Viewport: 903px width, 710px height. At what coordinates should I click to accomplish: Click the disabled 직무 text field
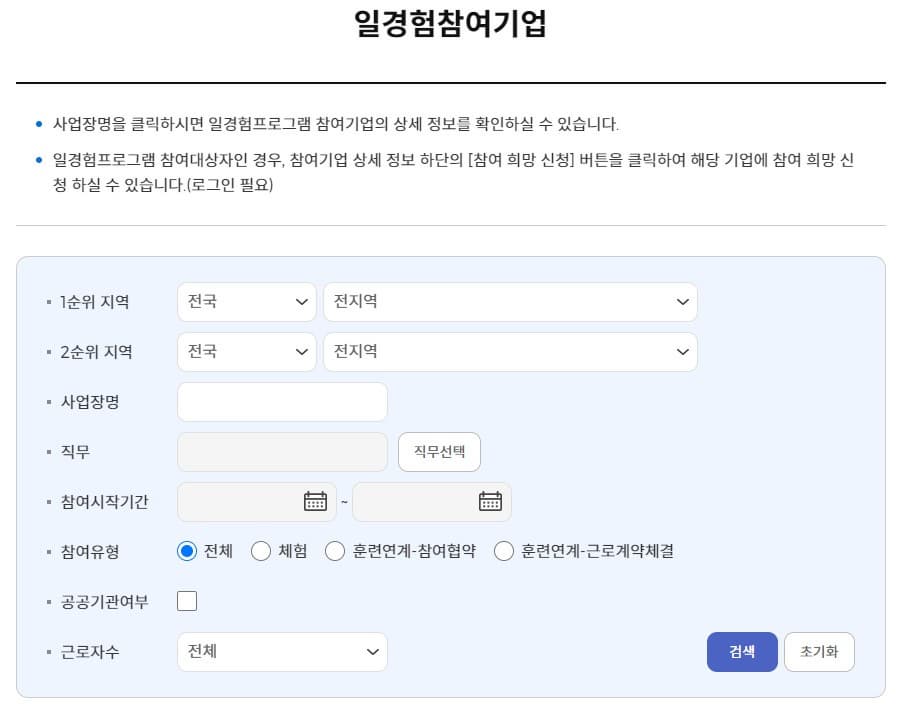[x=281, y=451]
